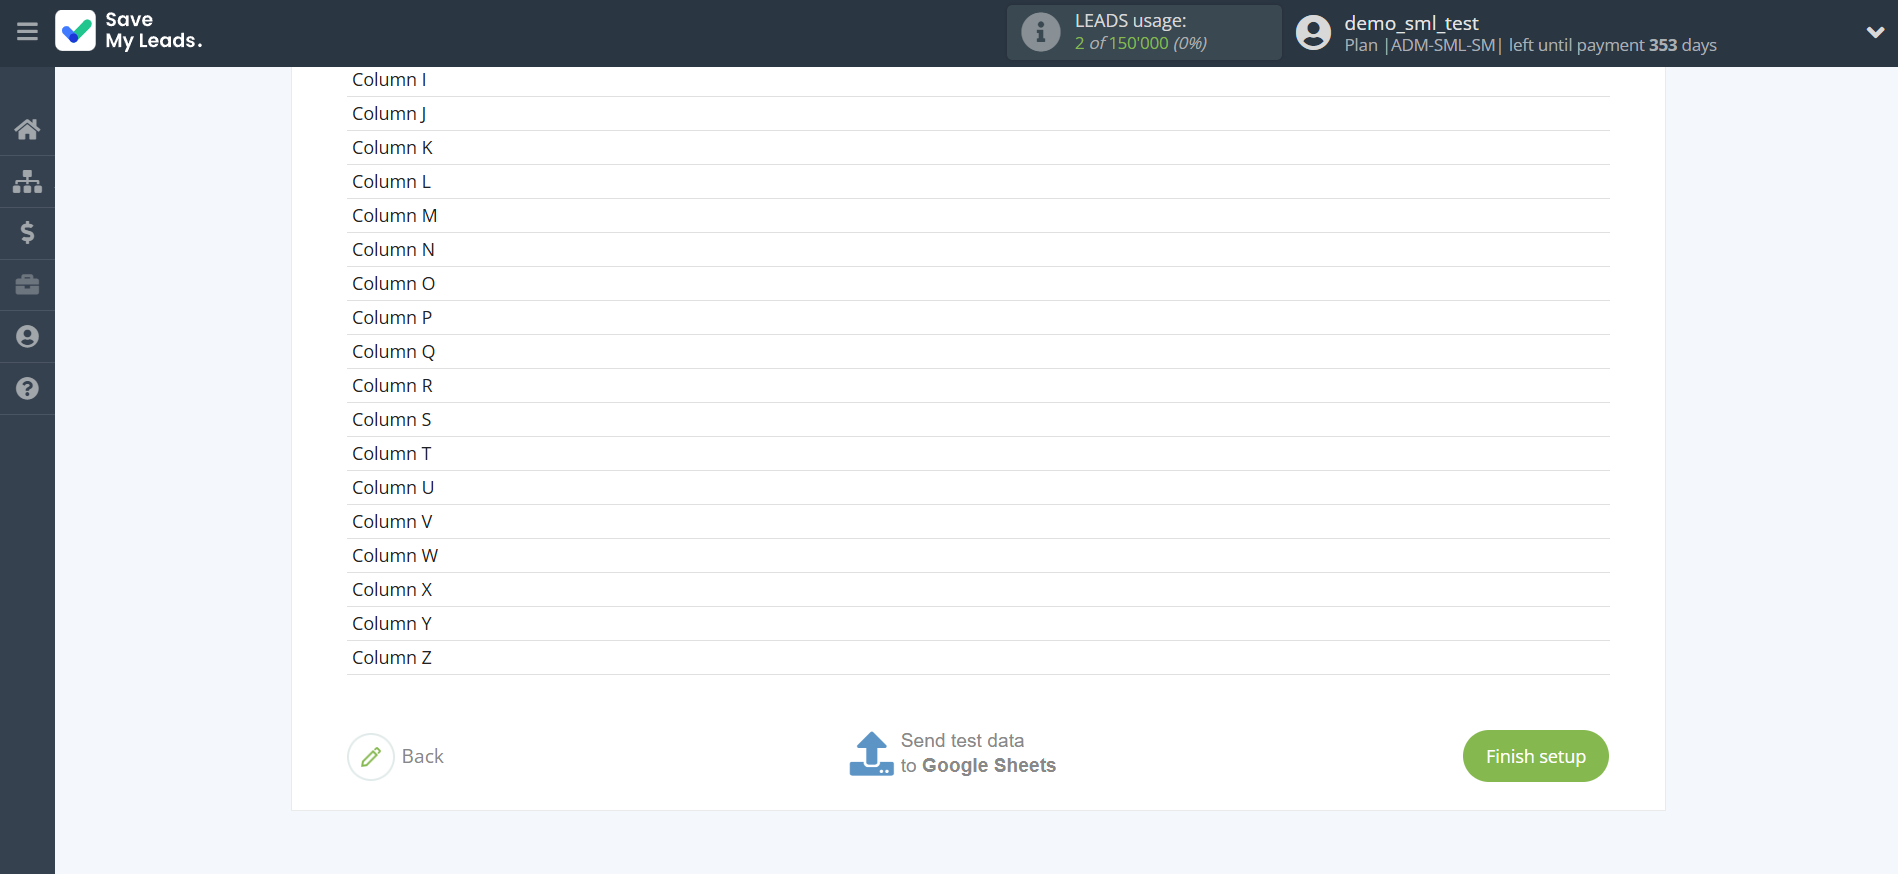1898x874 pixels.
Task: Open the help question mark icon
Action: point(27,389)
